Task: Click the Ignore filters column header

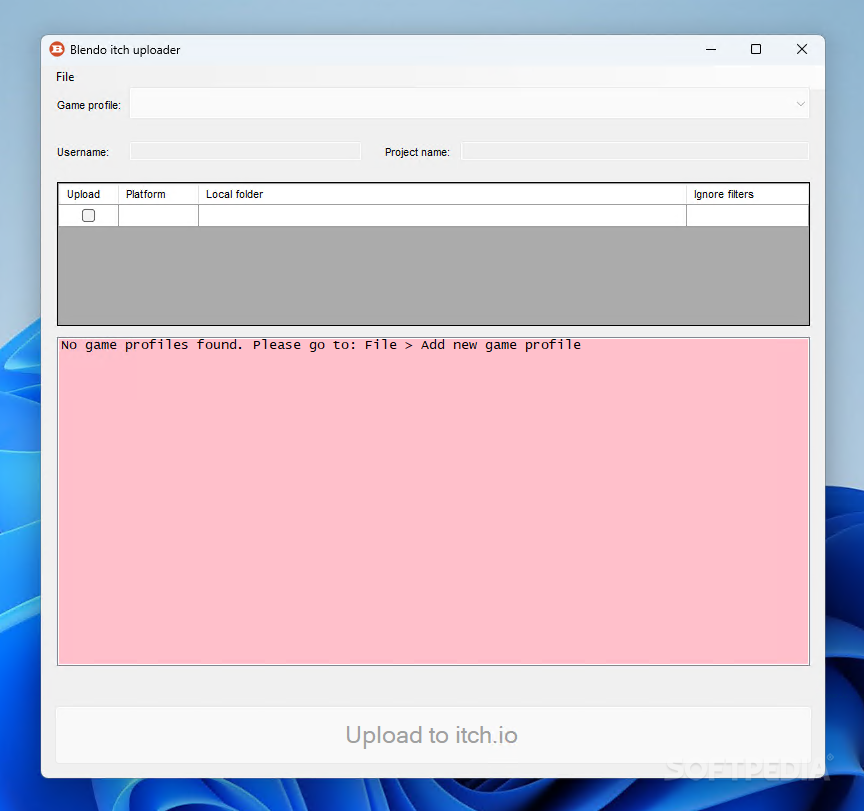Action: pos(747,194)
